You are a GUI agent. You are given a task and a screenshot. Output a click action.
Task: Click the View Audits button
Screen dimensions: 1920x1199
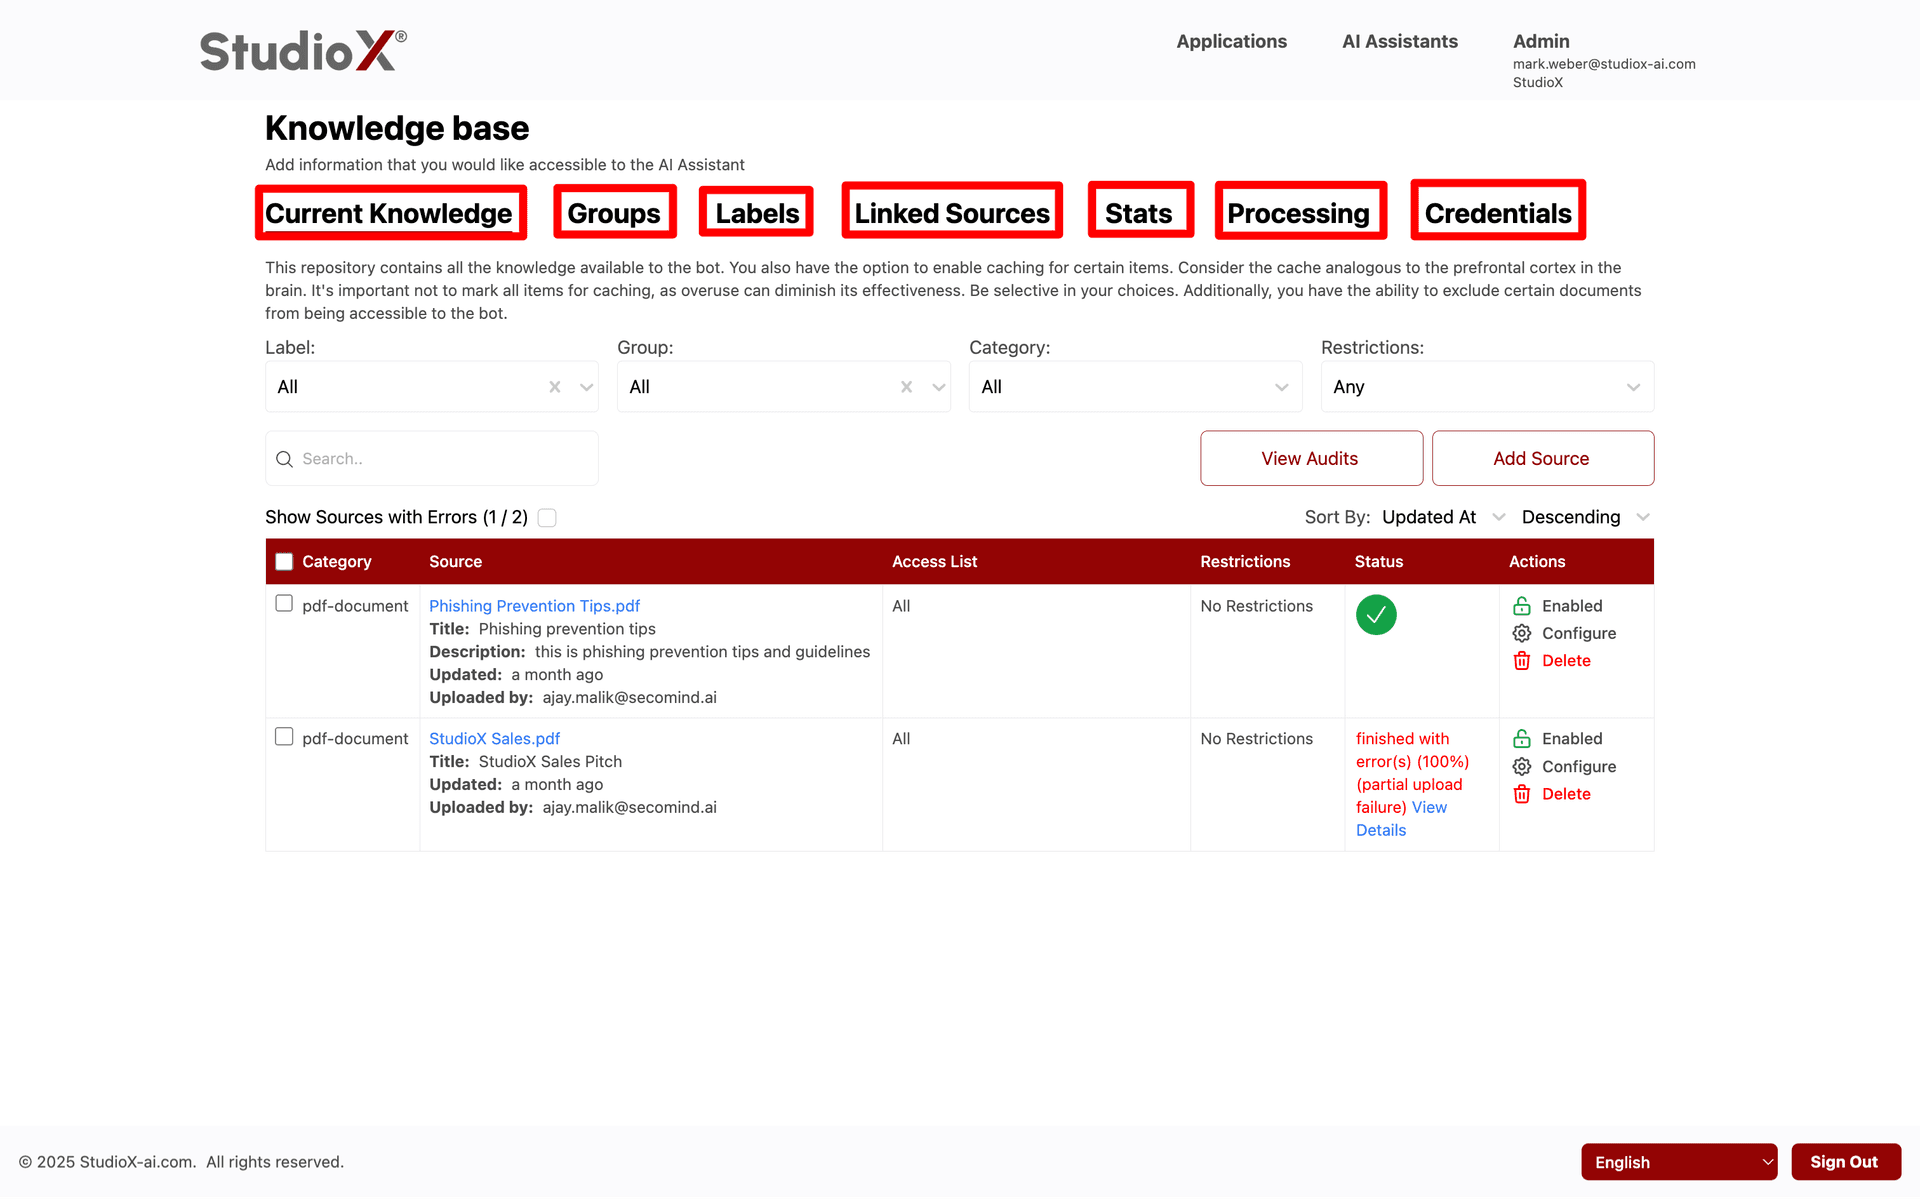1310,458
